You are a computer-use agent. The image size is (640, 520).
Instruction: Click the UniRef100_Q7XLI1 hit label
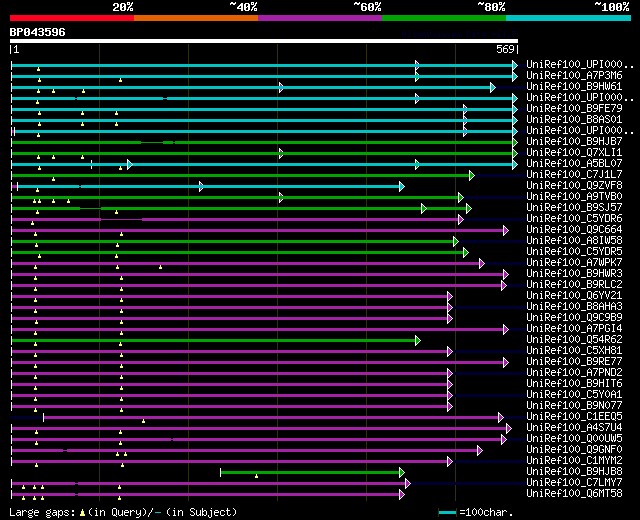(574, 153)
